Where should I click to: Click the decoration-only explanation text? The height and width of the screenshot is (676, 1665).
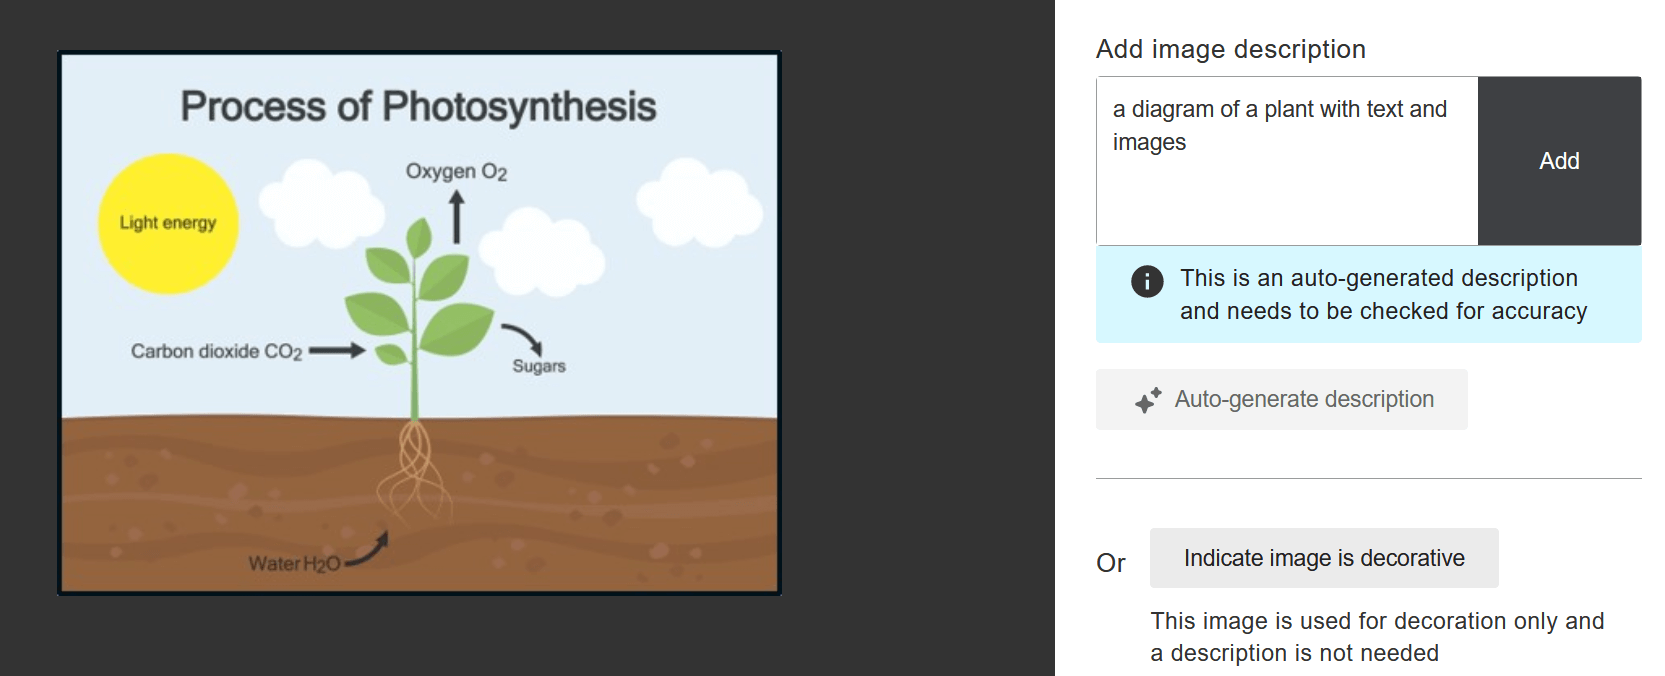[x=1377, y=637]
